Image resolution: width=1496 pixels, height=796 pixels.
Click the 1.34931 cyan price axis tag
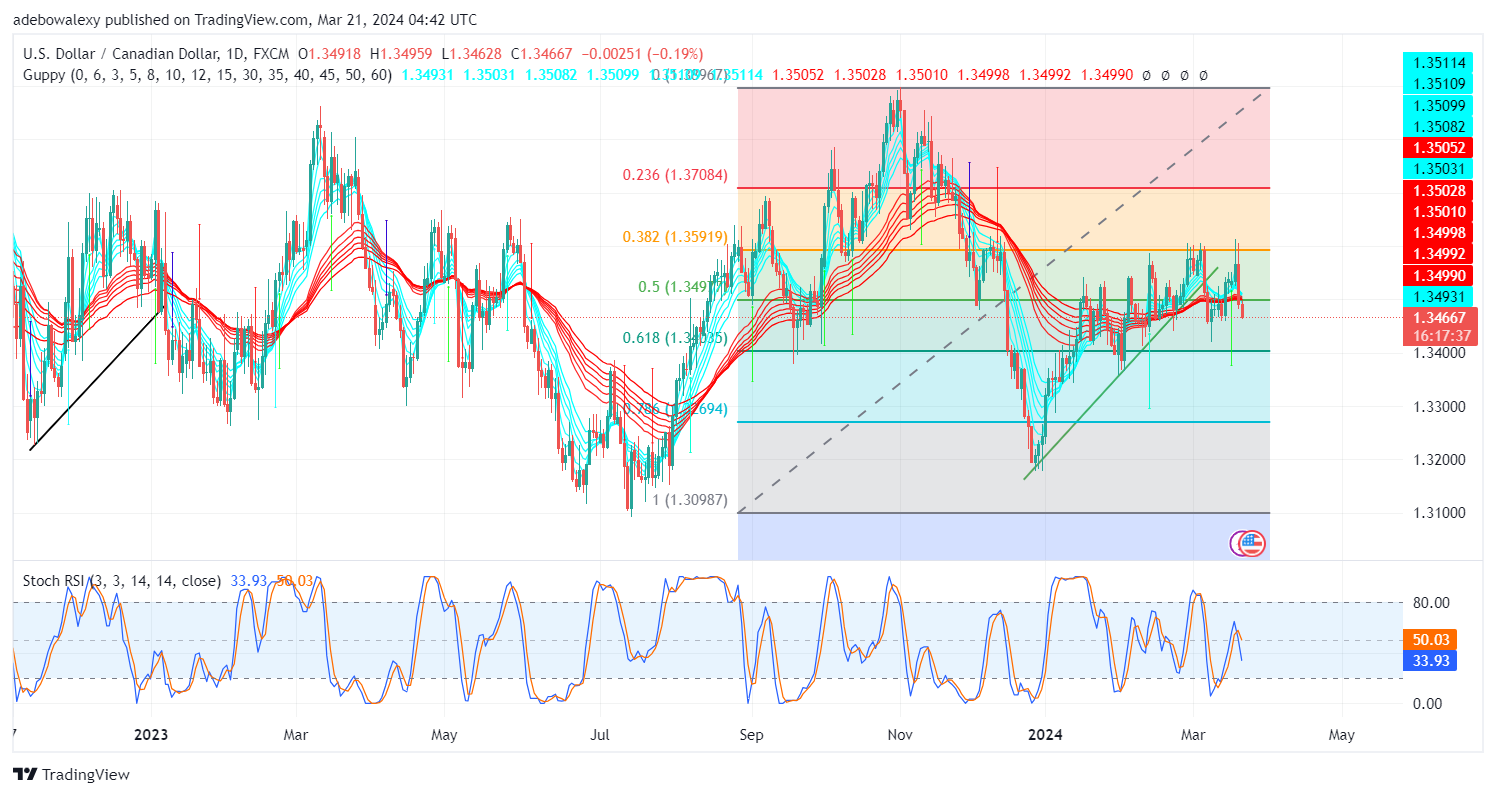[1439, 295]
